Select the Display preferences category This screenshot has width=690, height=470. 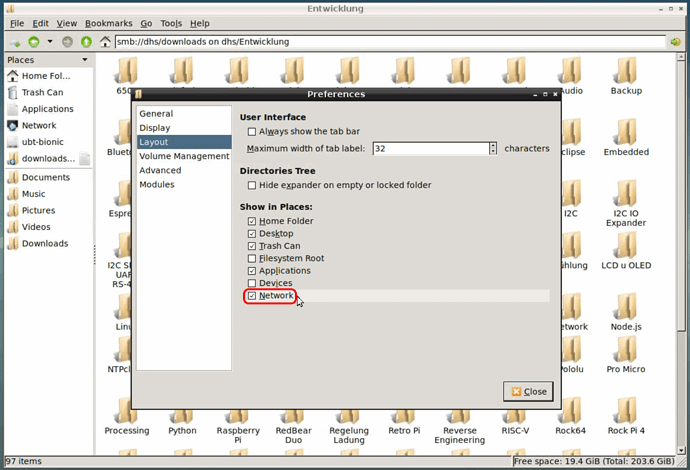pyautogui.click(x=184, y=128)
